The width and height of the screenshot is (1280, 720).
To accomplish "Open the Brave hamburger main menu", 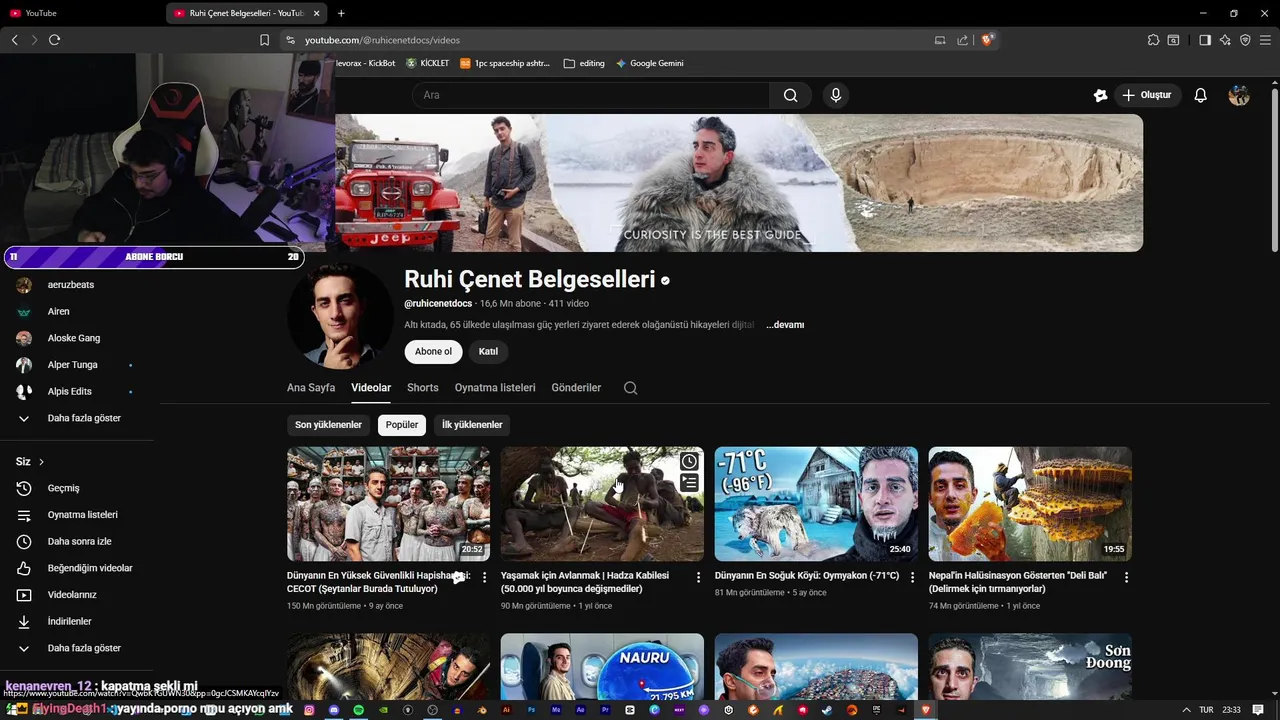I will 1265,40.
